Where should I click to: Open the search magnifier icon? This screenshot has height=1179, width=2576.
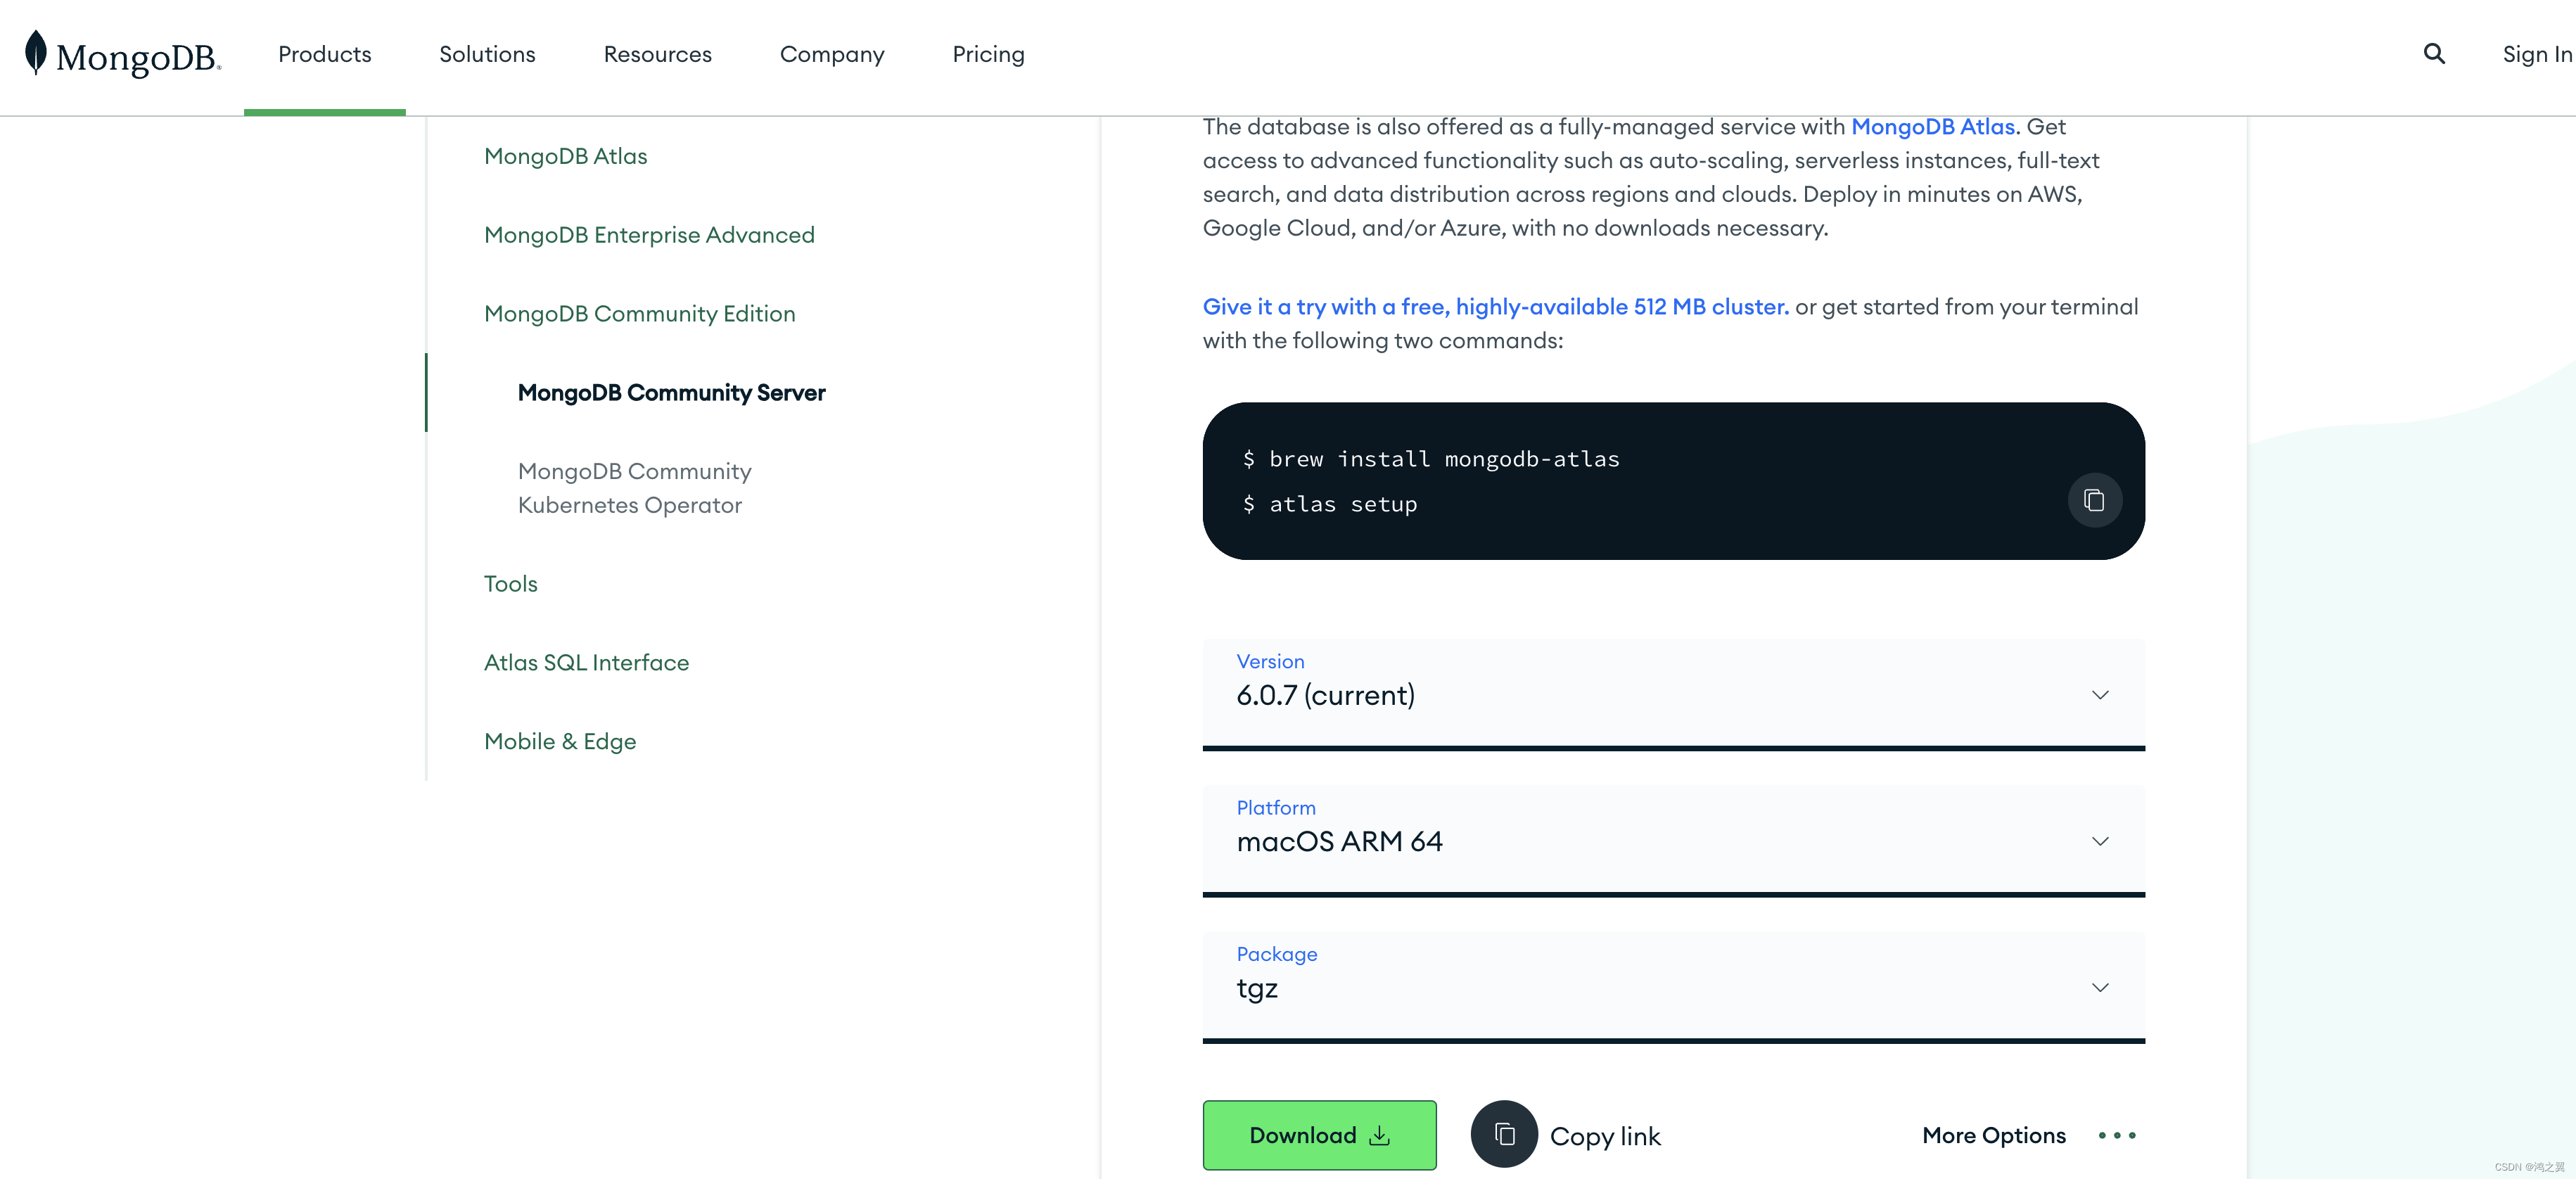2434,54
